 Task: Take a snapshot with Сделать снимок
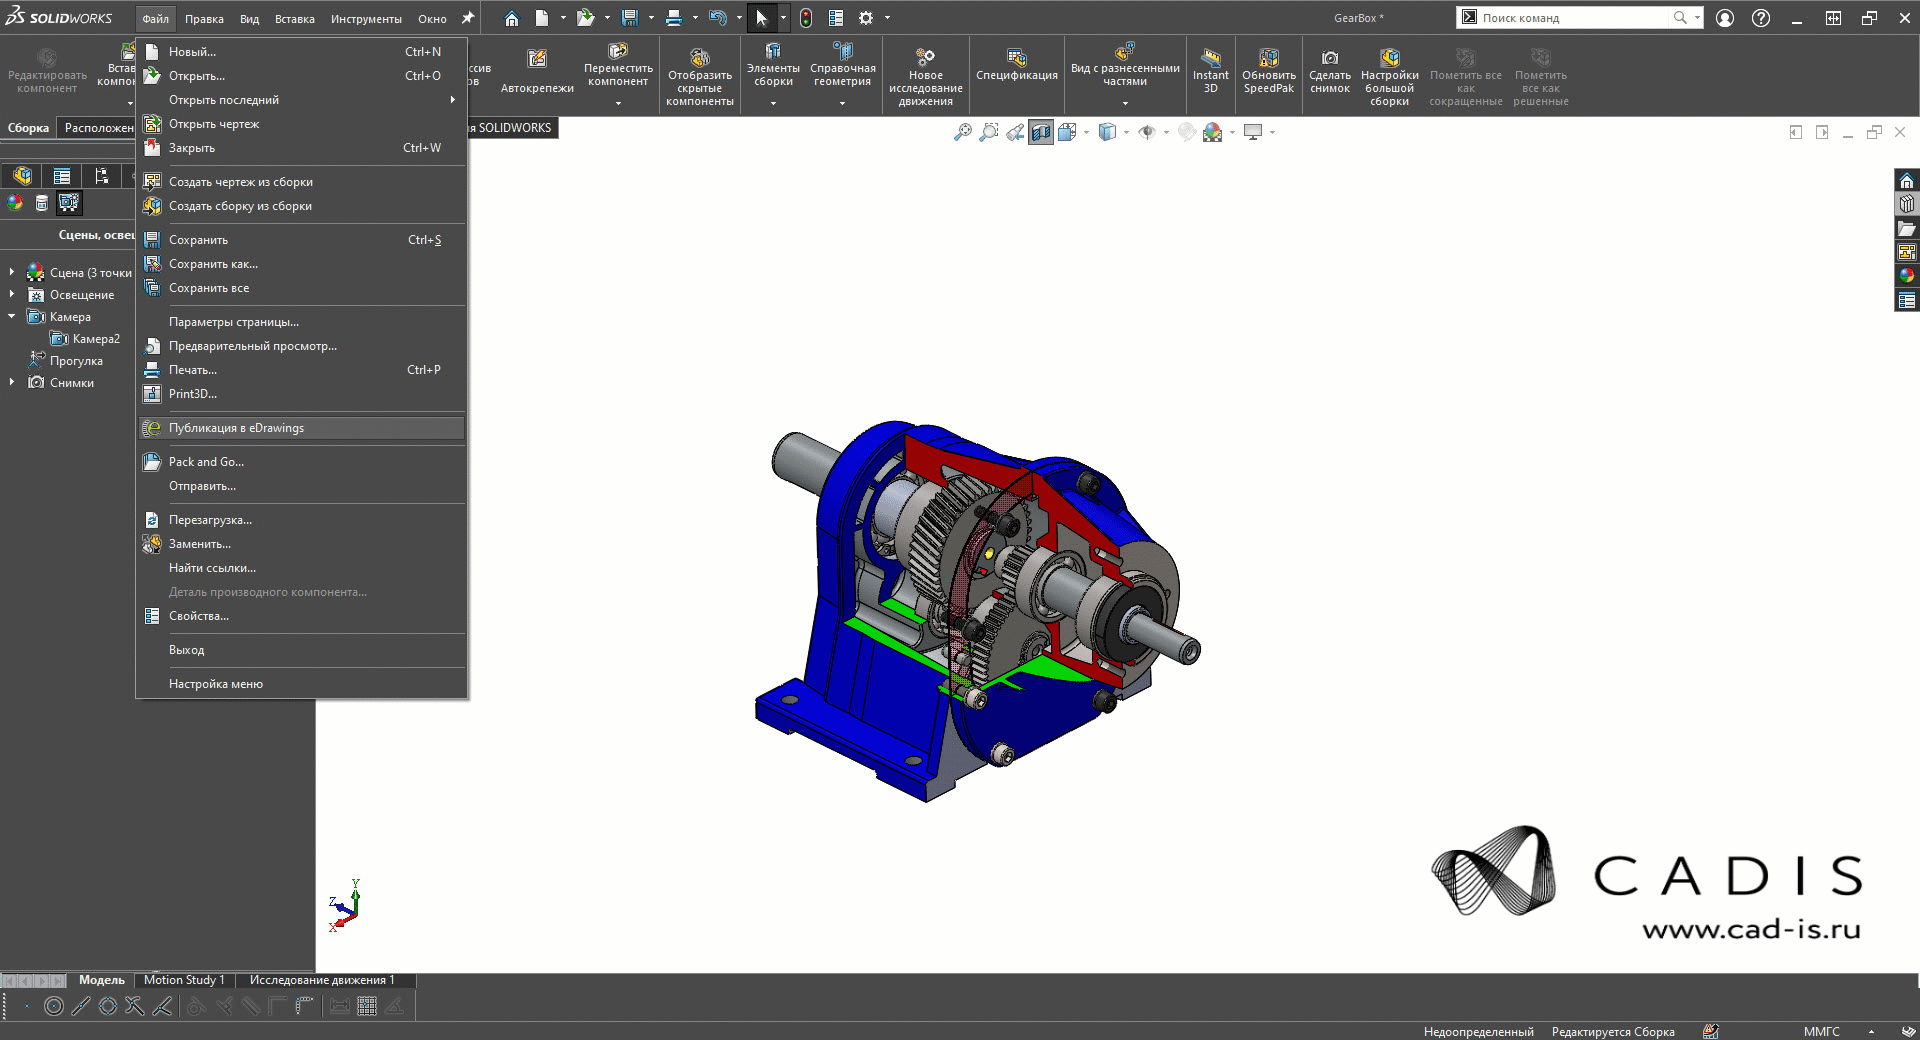point(1330,70)
